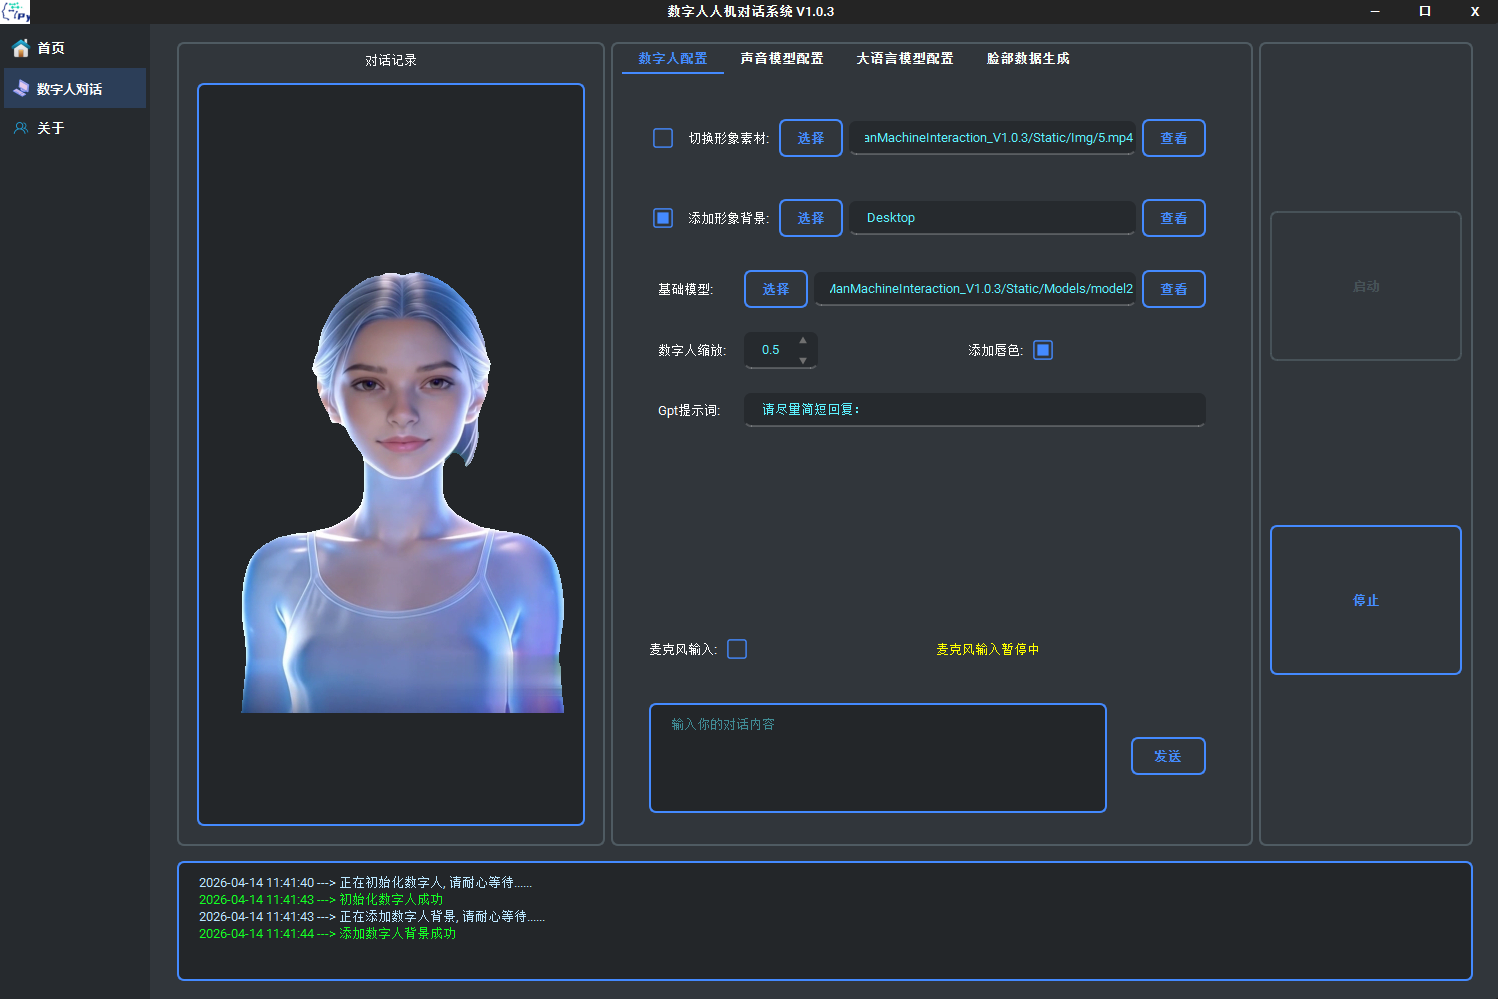Click the 输入你的对话内容 text box
This screenshot has width=1498, height=999.
pos(877,758)
